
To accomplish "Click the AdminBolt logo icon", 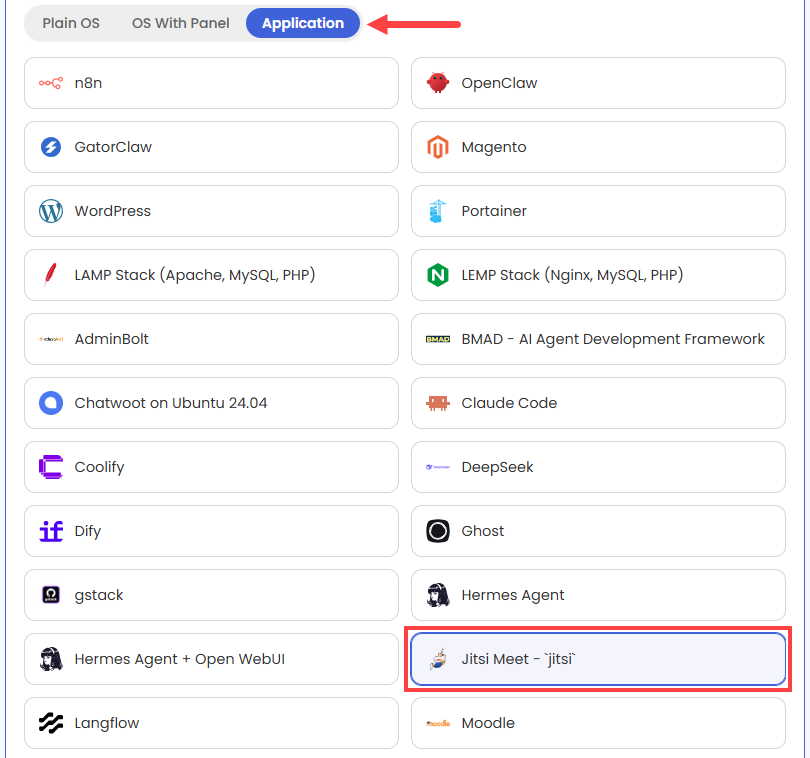I will click(x=51, y=339).
